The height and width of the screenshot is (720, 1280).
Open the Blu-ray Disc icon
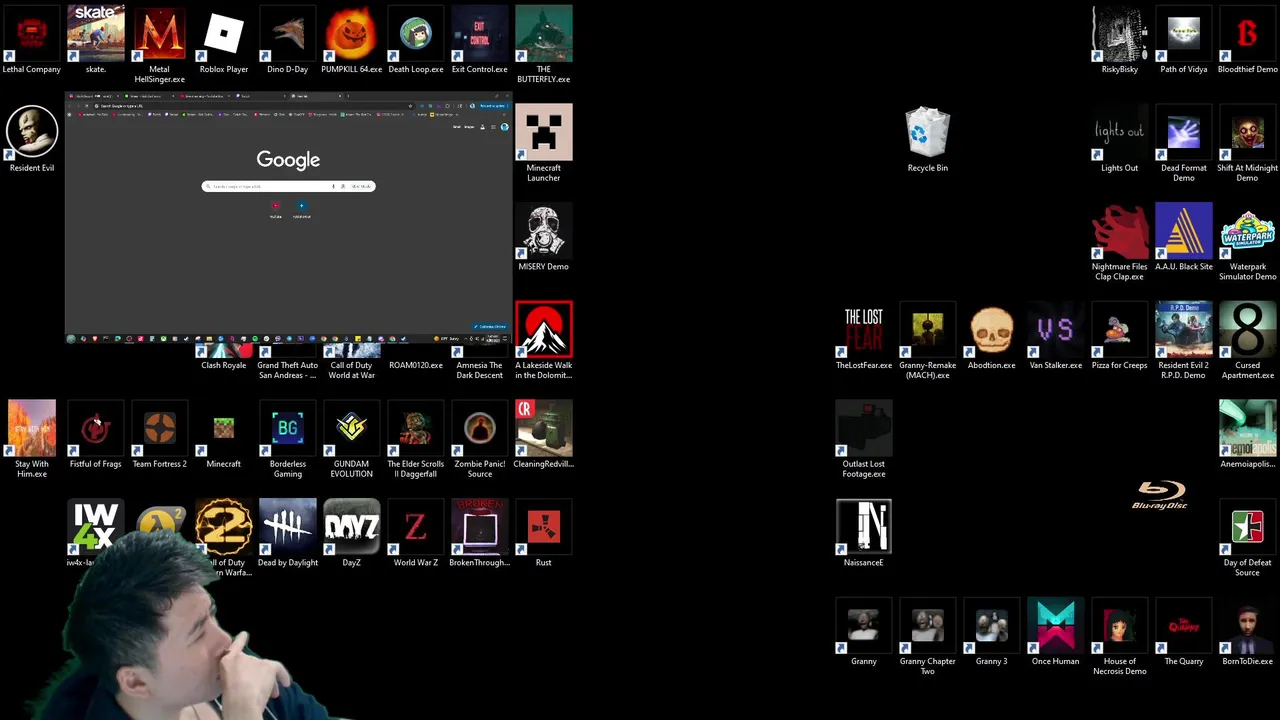pyautogui.click(x=1160, y=495)
